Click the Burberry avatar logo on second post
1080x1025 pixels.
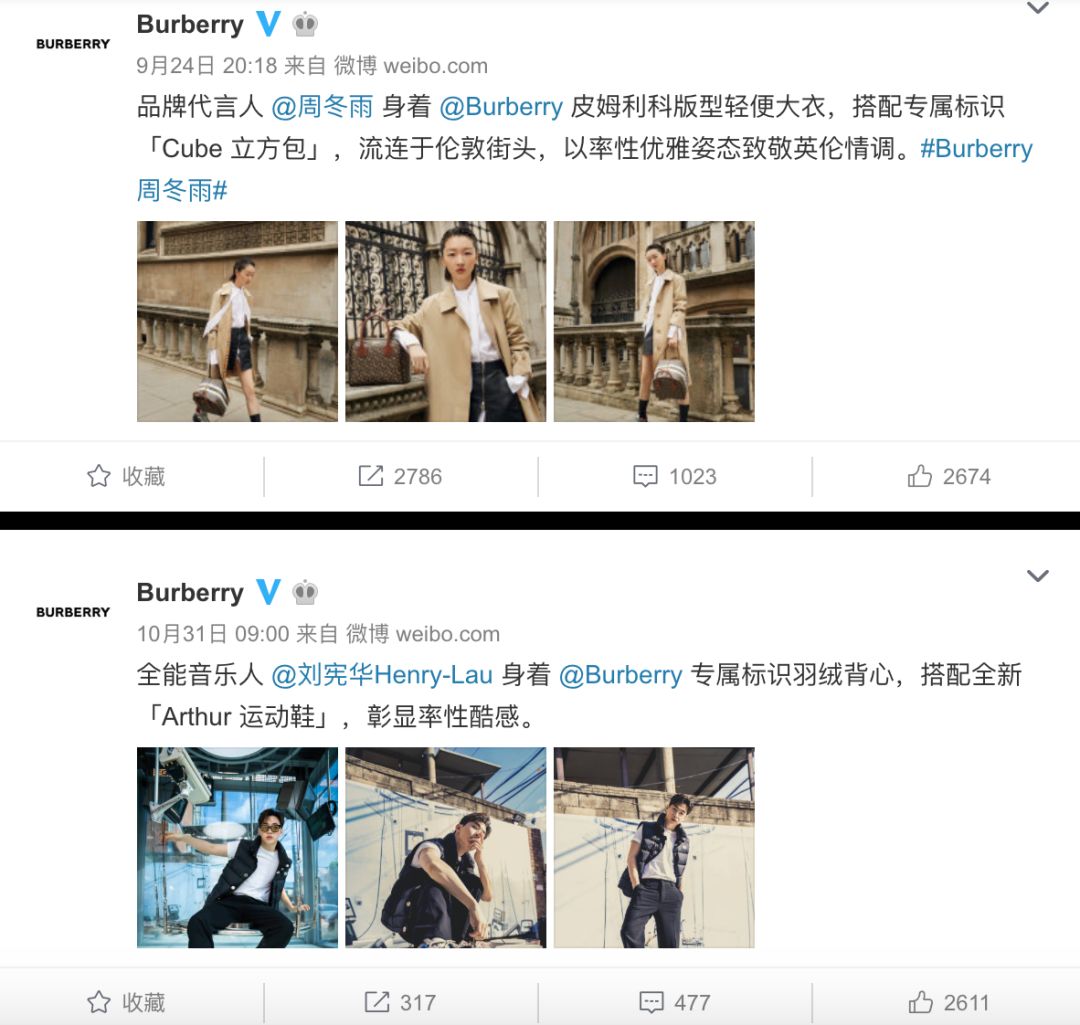point(73,612)
